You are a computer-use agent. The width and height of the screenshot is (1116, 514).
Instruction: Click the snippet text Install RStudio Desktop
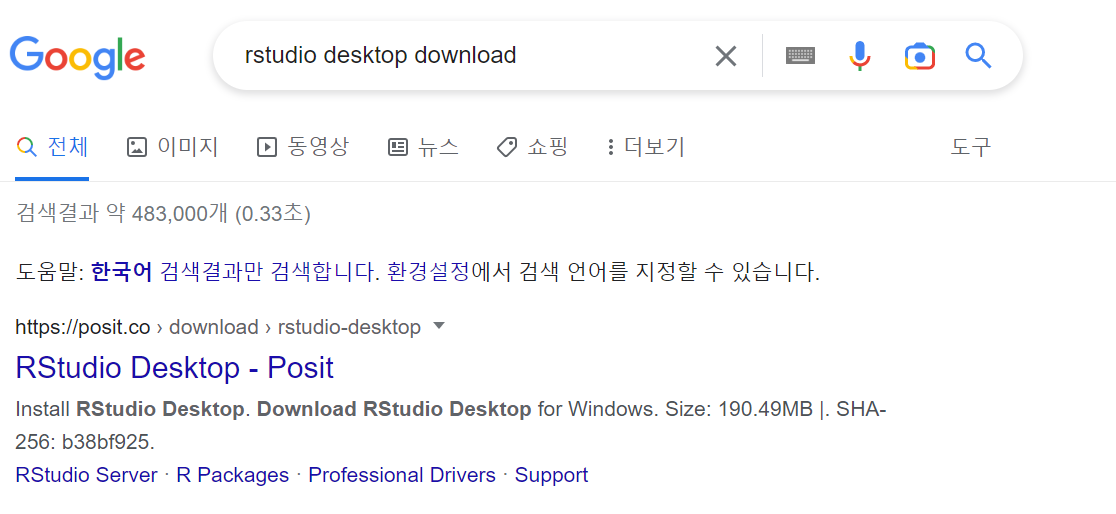click(x=132, y=409)
